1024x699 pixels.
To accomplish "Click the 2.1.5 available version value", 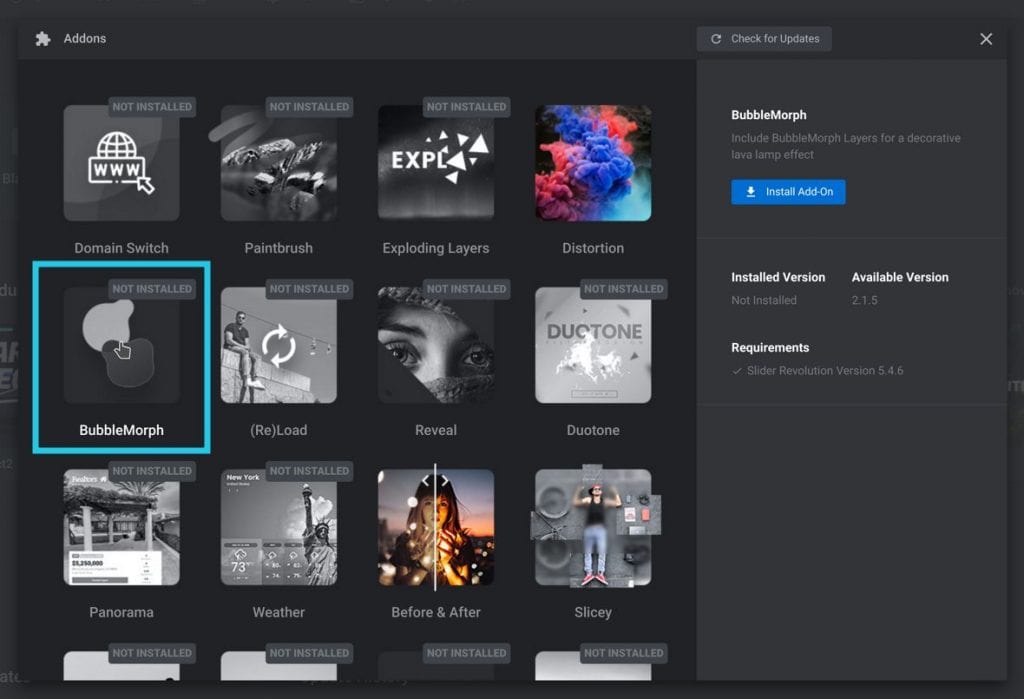I will [865, 301].
